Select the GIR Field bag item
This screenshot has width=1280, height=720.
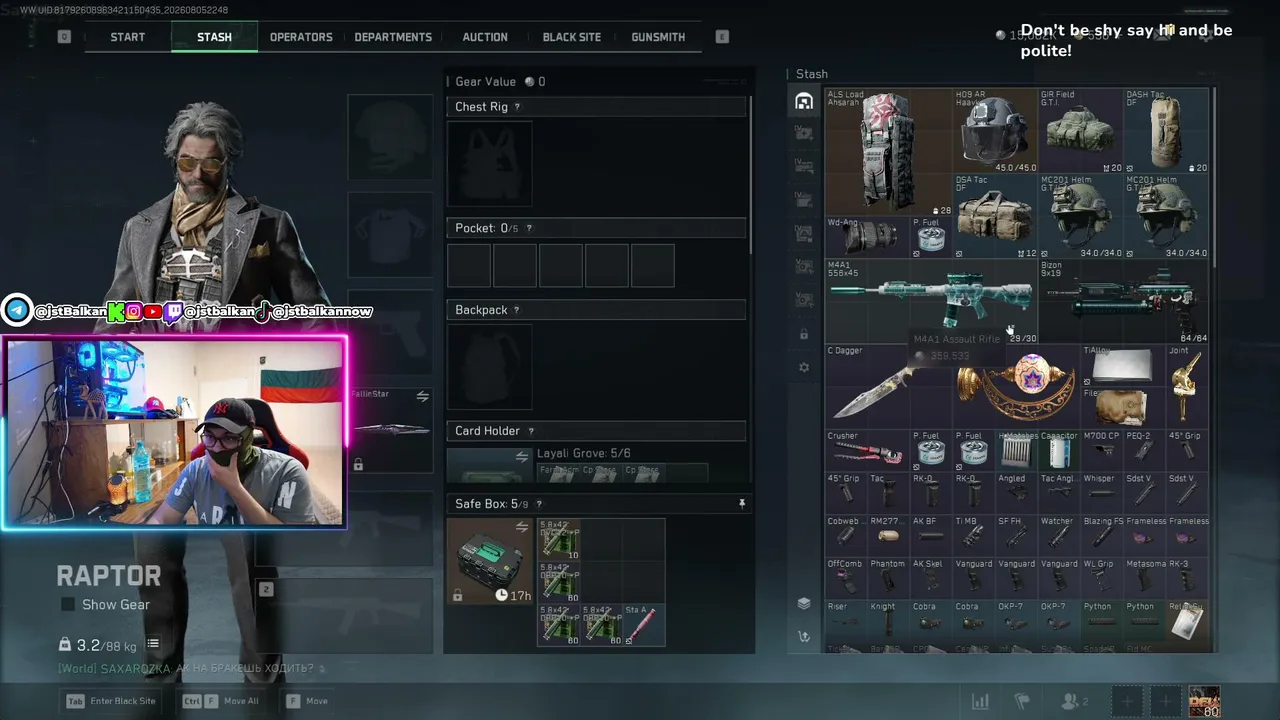tap(1080, 131)
